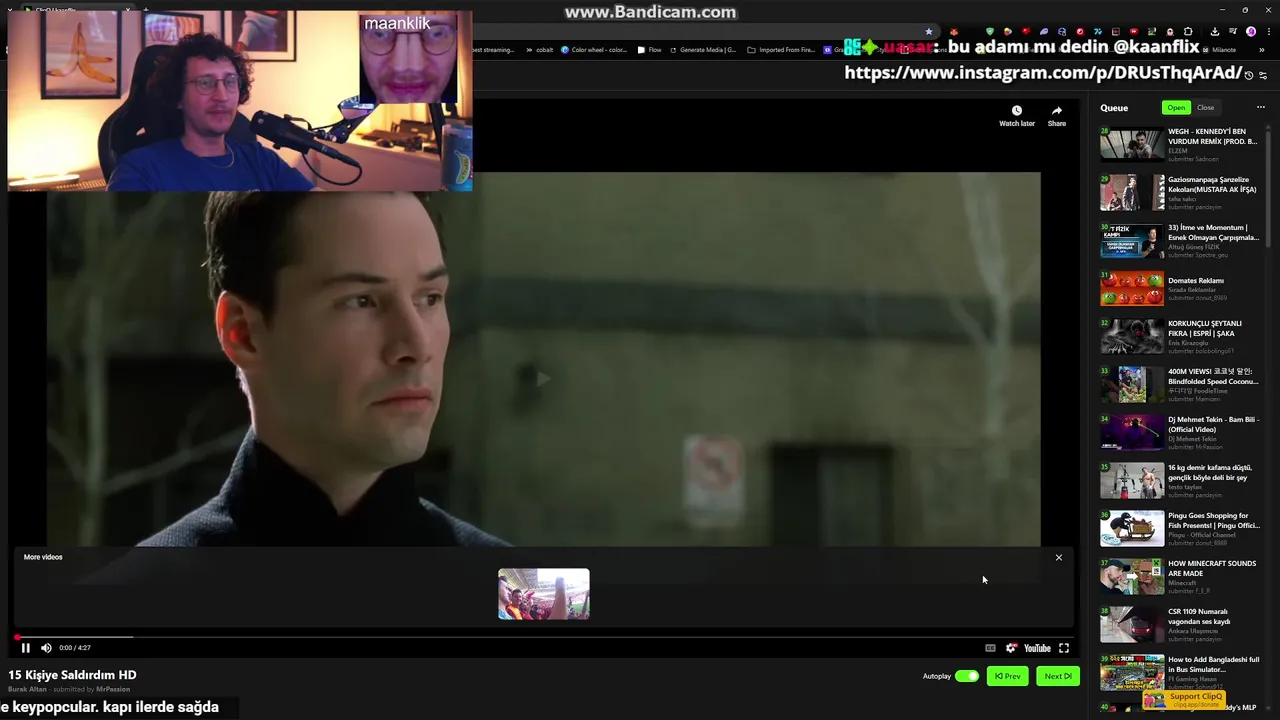Screen dimensions: 1280x720
Task: Open the Domates Reklamı clip thumbnail
Action: tap(1132, 289)
